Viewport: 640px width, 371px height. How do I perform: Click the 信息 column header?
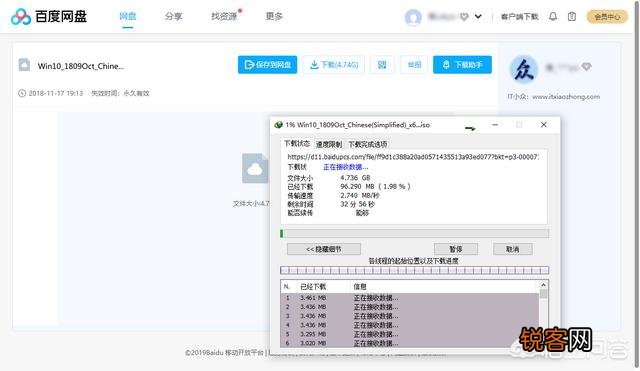coord(360,287)
